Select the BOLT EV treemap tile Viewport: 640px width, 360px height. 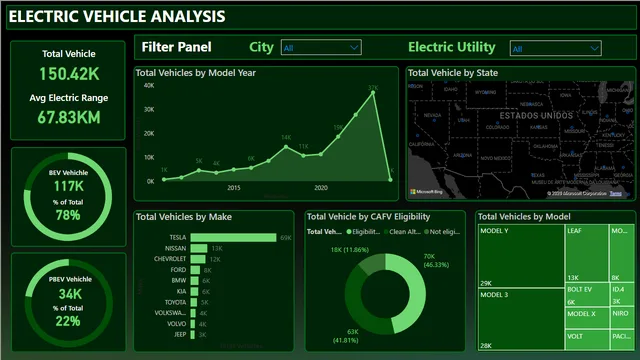[x=587, y=295]
